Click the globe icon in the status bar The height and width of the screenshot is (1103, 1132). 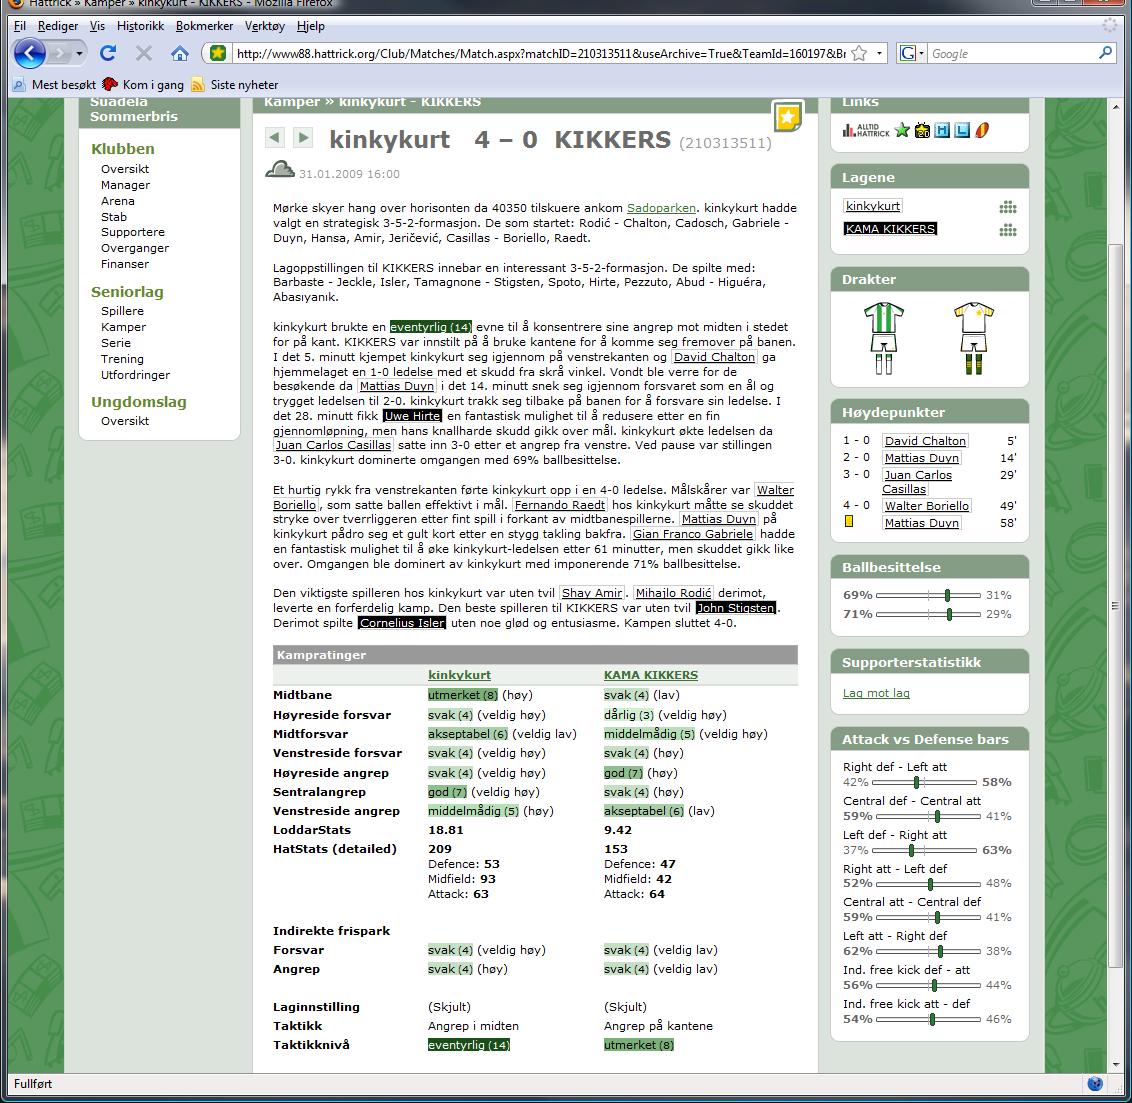click(1095, 1084)
